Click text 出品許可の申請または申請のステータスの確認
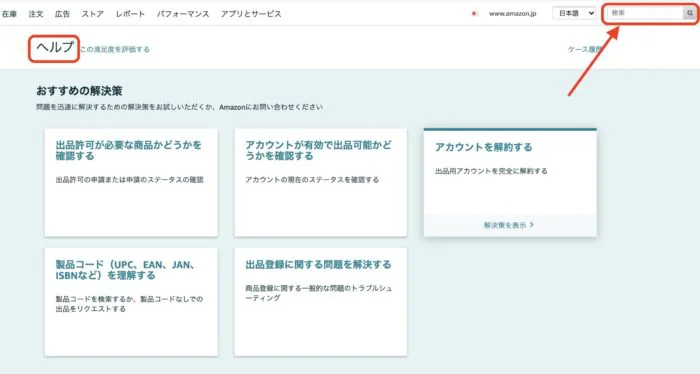 tap(129, 180)
